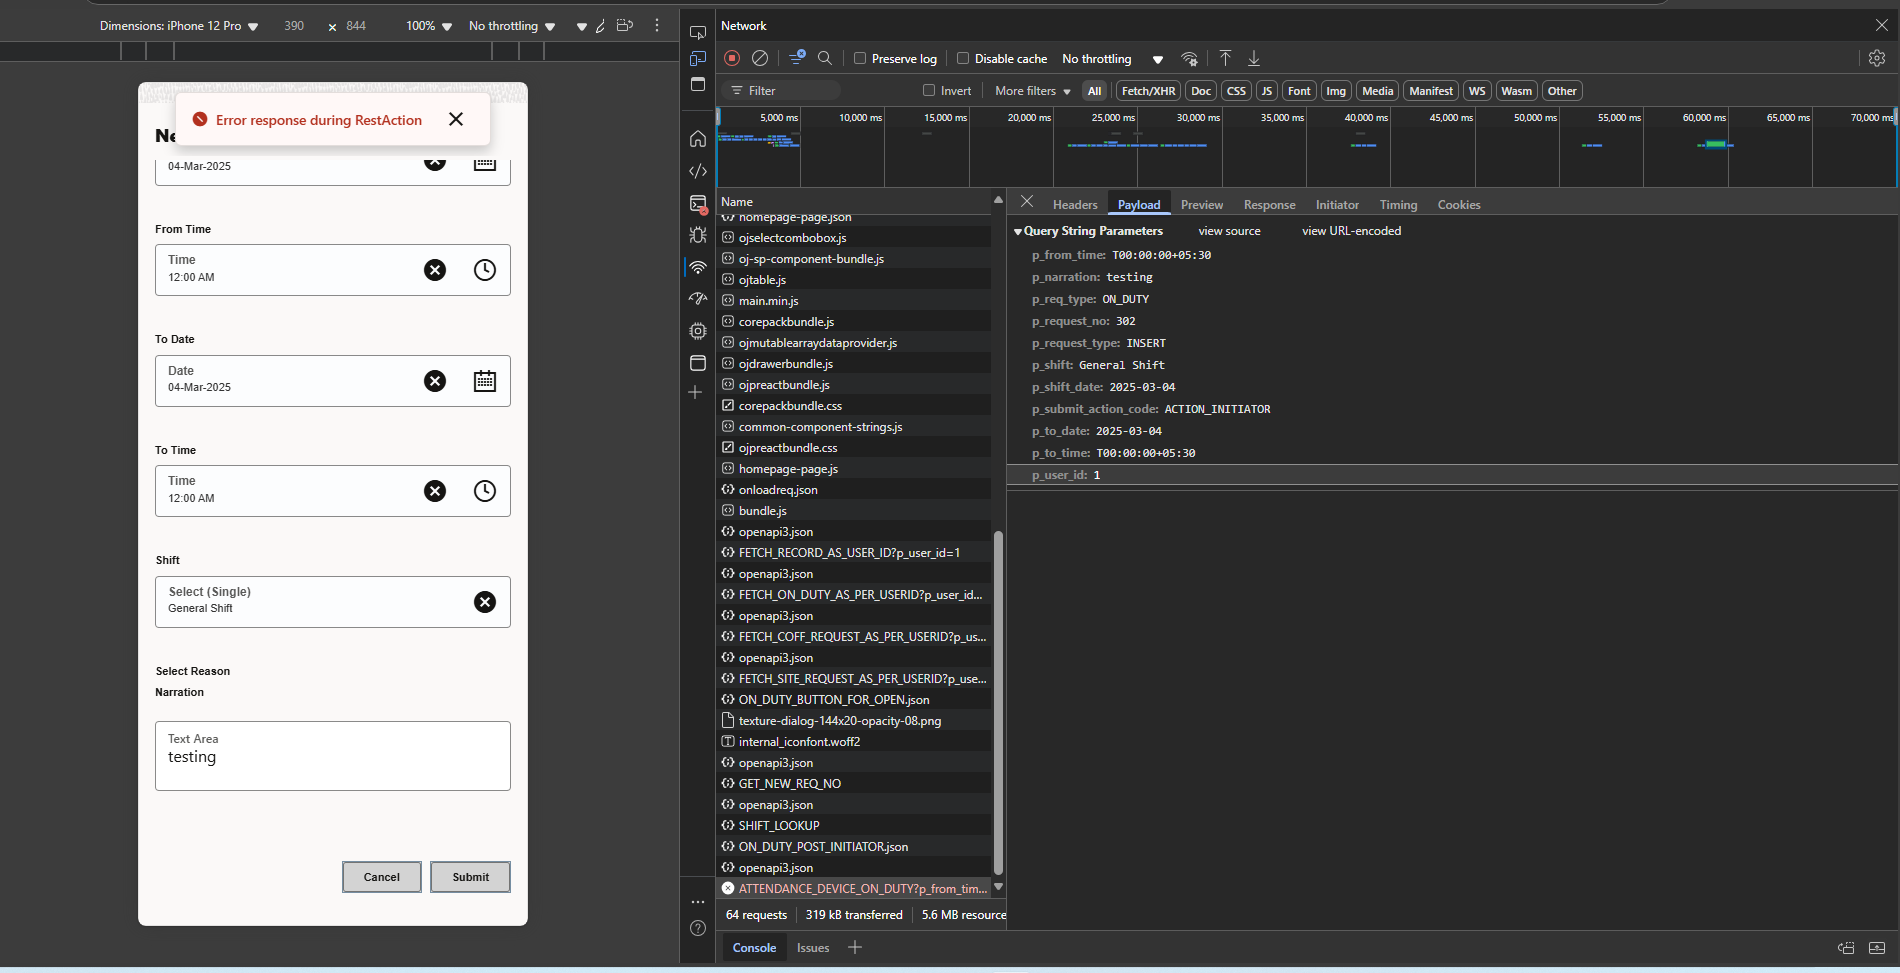
Task: Close the DevTools Network panel
Action: click(x=1882, y=25)
